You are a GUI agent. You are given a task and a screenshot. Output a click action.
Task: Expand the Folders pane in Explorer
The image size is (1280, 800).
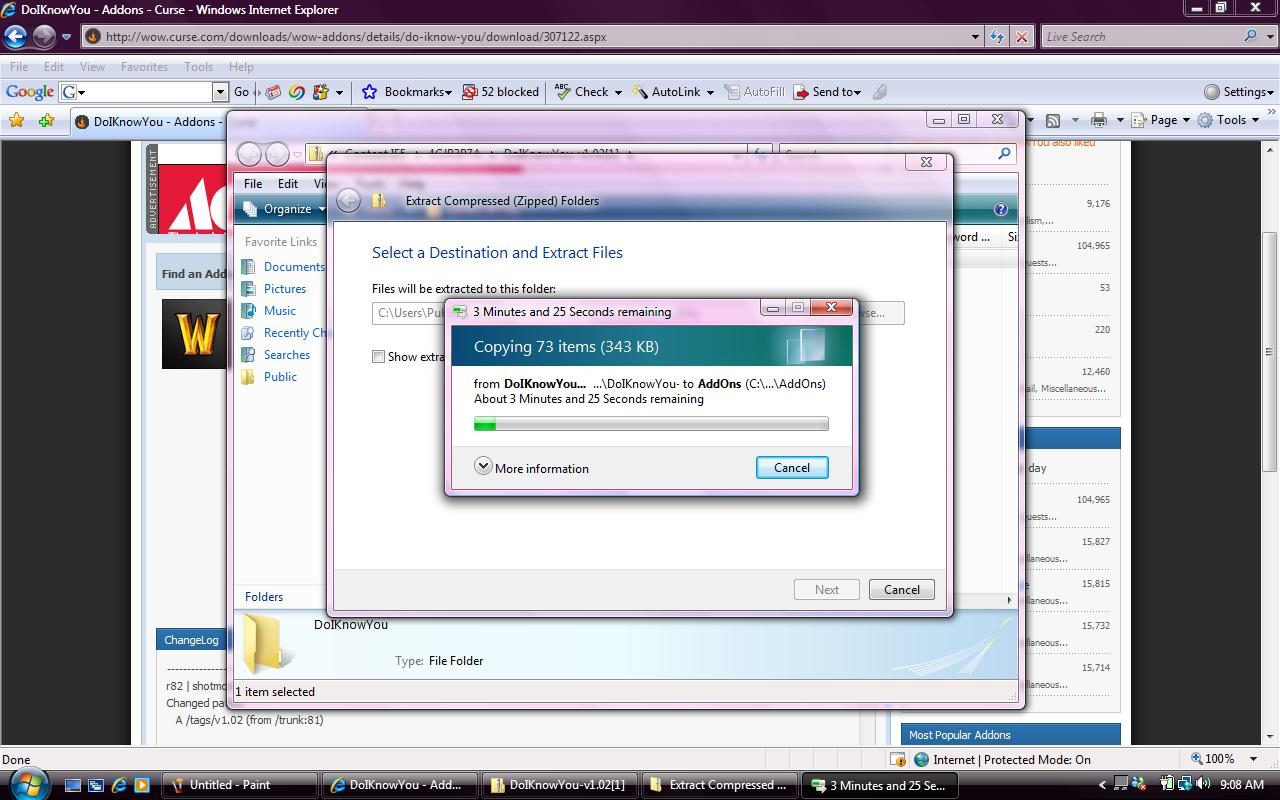pos(264,596)
